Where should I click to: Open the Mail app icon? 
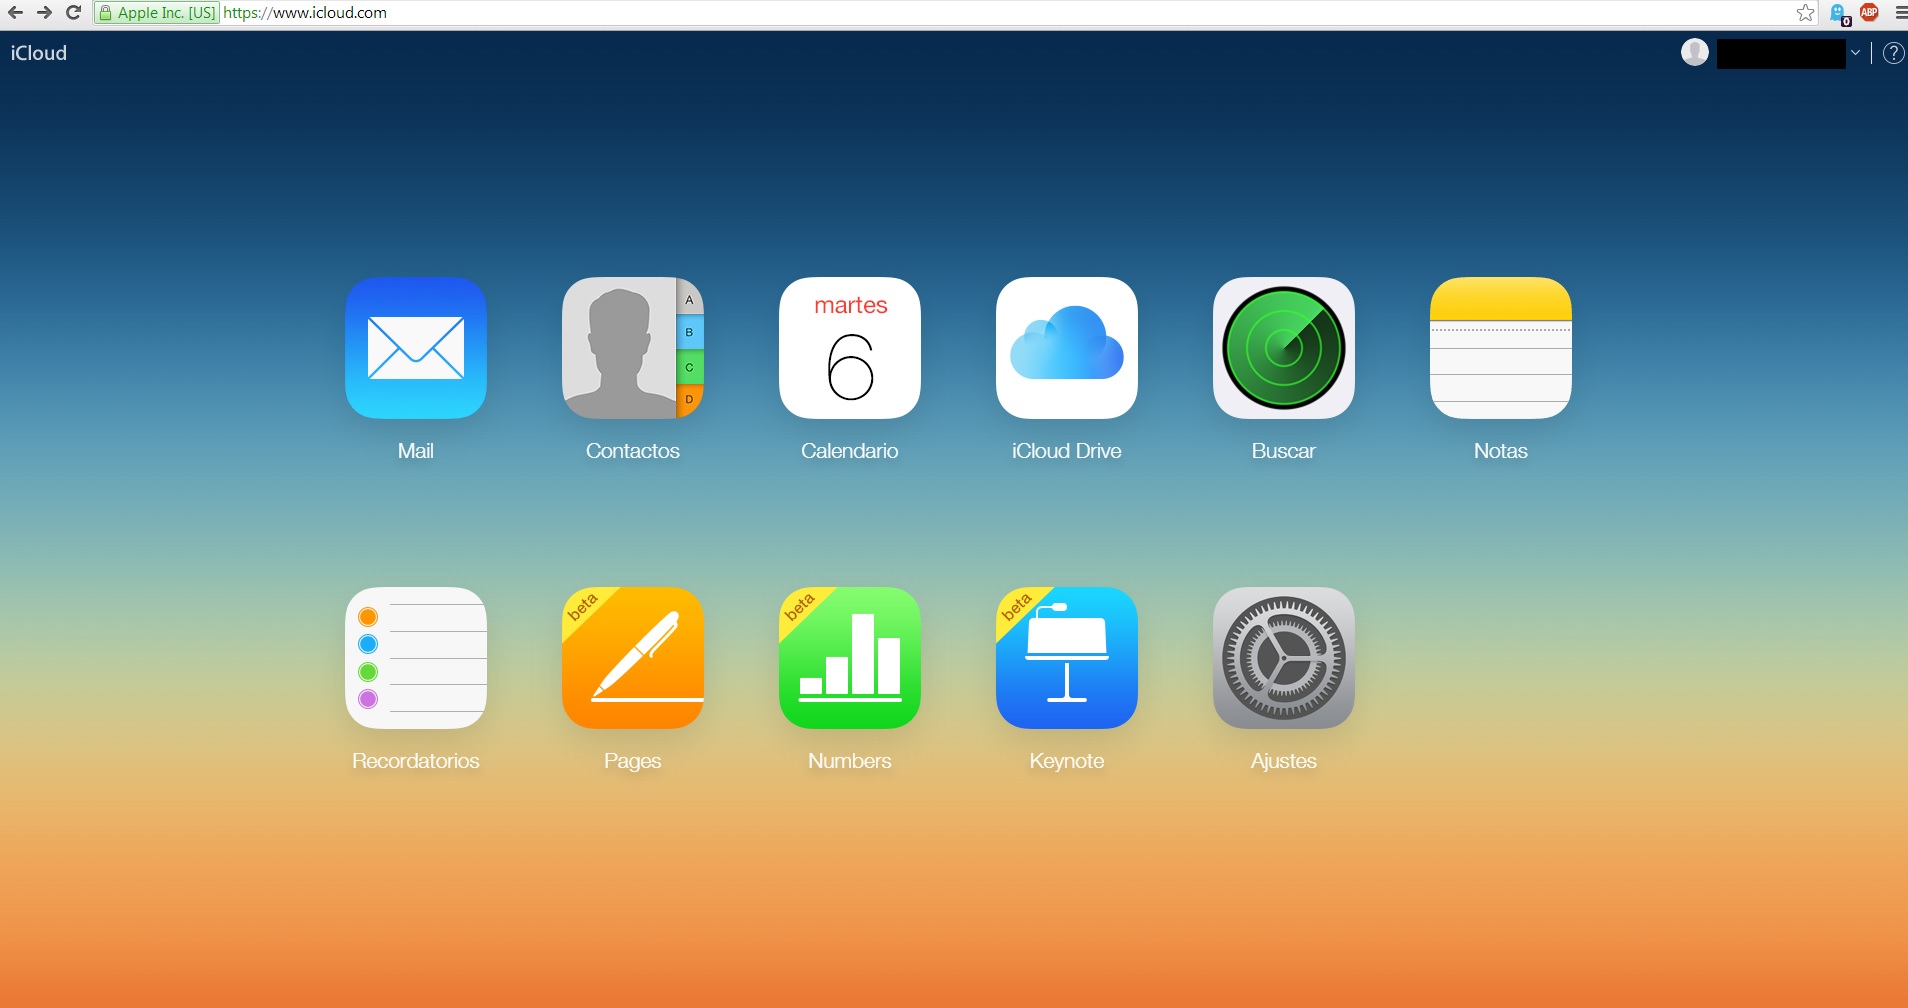(x=416, y=348)
